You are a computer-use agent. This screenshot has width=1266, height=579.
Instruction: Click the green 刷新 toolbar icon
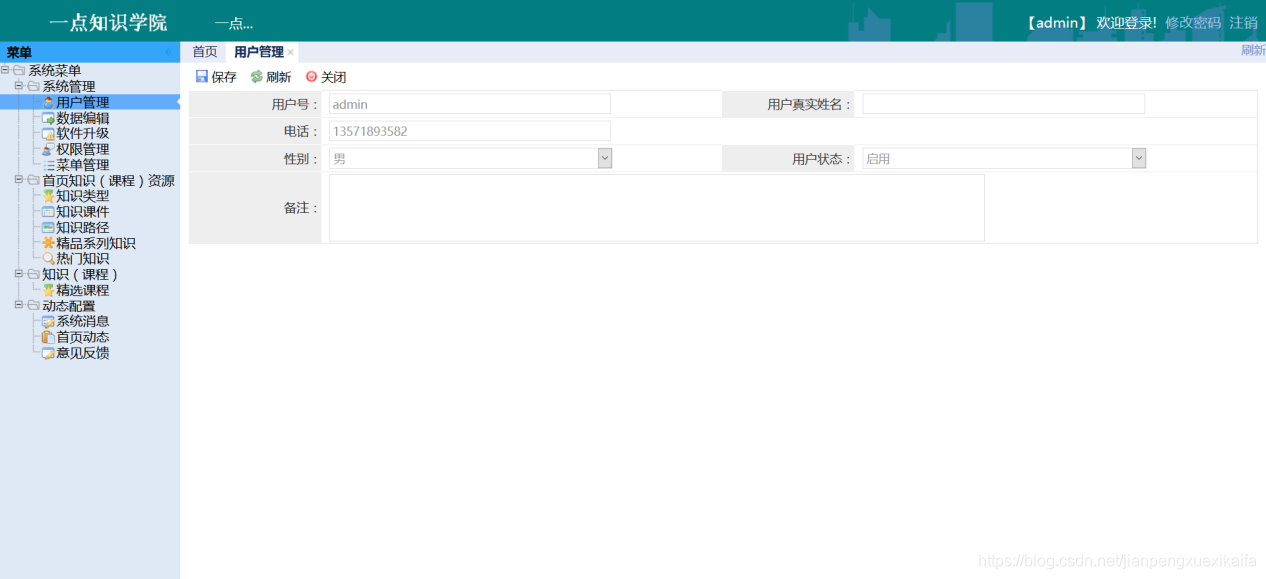click(257, 76)
